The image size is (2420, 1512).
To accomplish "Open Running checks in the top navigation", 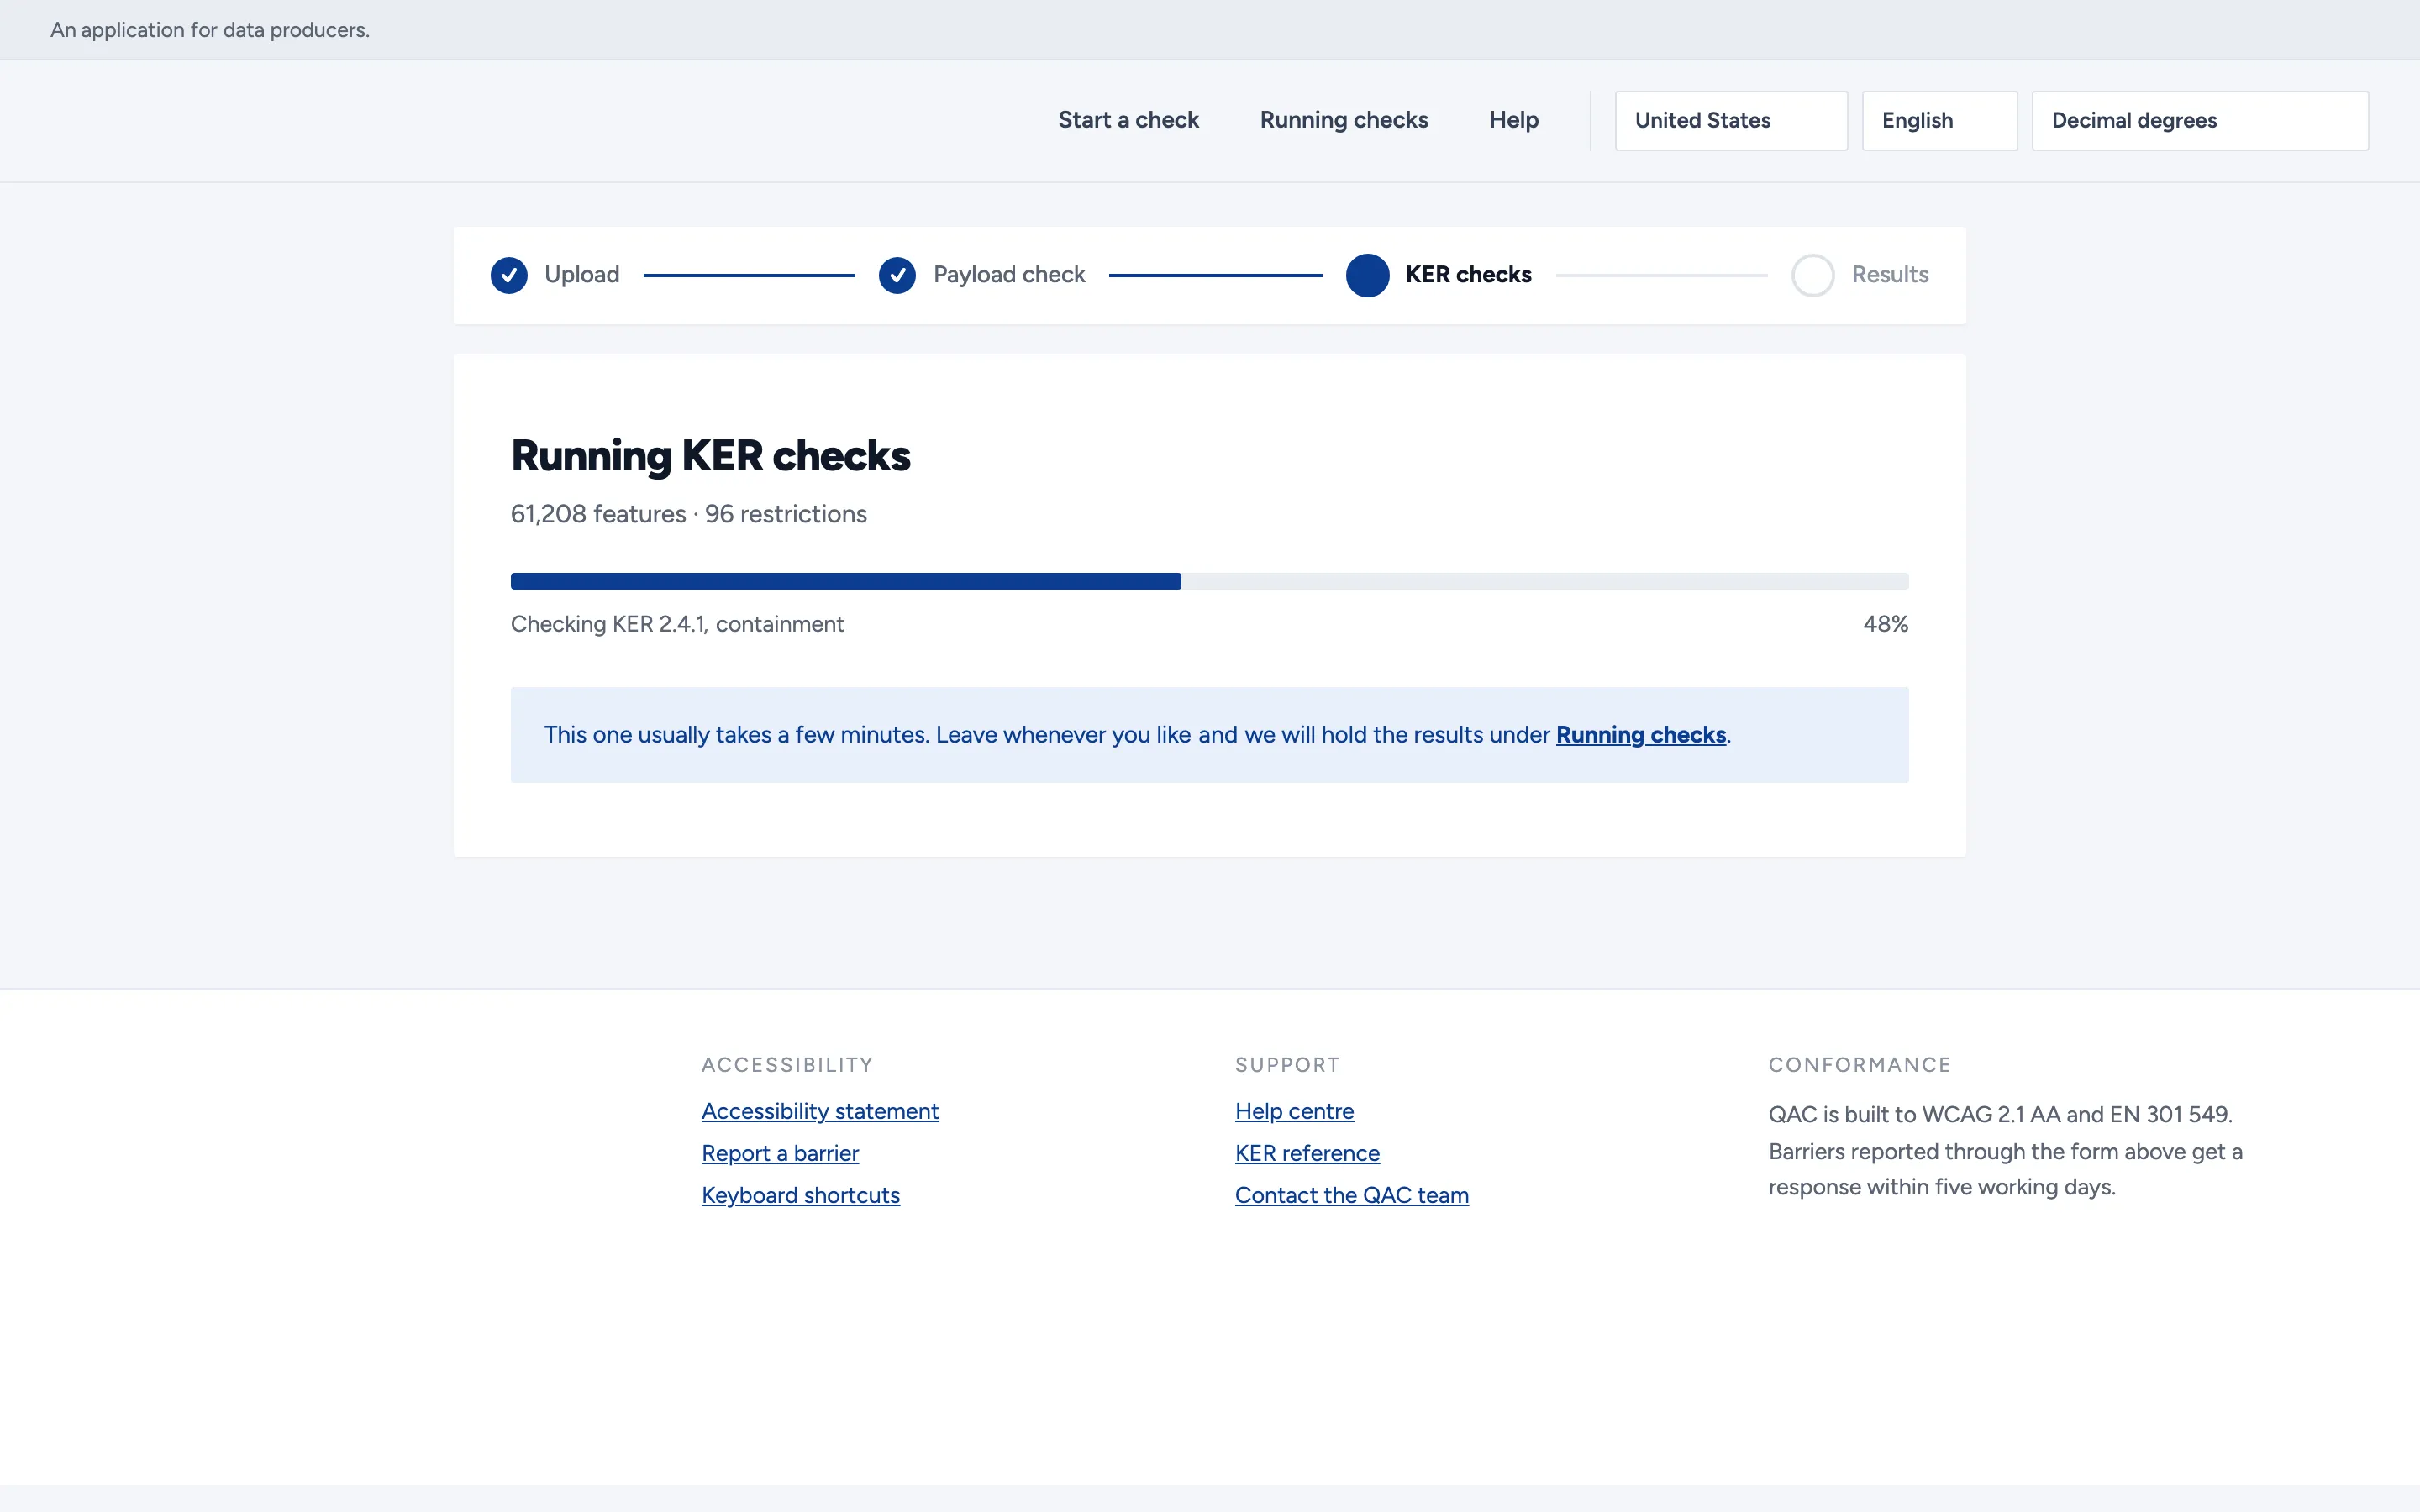I will [1344, 120].
